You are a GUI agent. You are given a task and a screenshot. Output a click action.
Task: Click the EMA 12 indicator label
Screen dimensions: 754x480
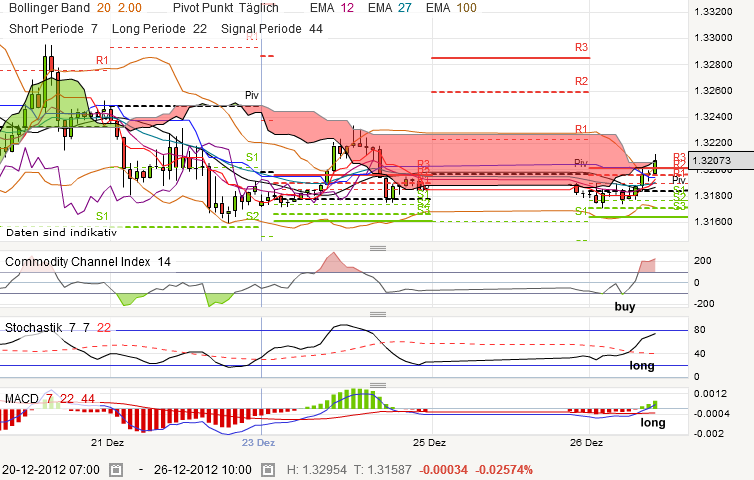(332, 8)
